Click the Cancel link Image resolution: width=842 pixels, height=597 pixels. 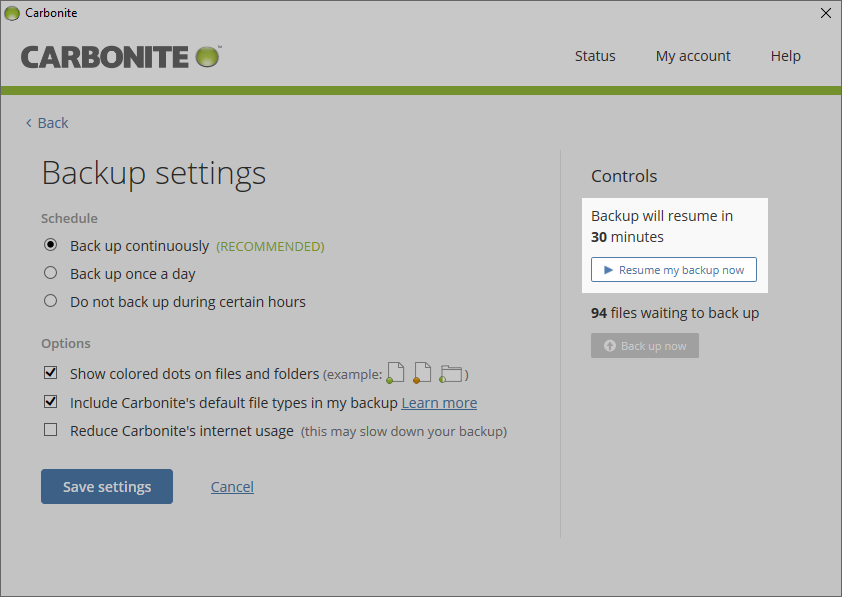(x=232, y=487)
